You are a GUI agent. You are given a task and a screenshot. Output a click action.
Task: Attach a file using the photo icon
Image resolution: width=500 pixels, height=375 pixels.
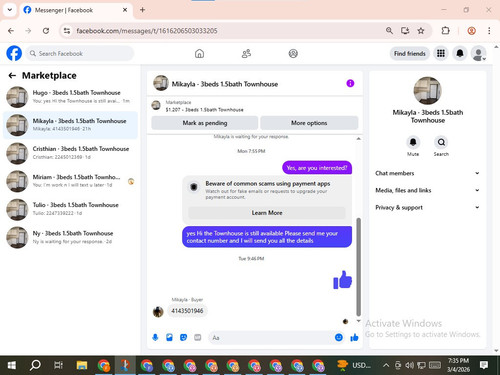[169, 338]
